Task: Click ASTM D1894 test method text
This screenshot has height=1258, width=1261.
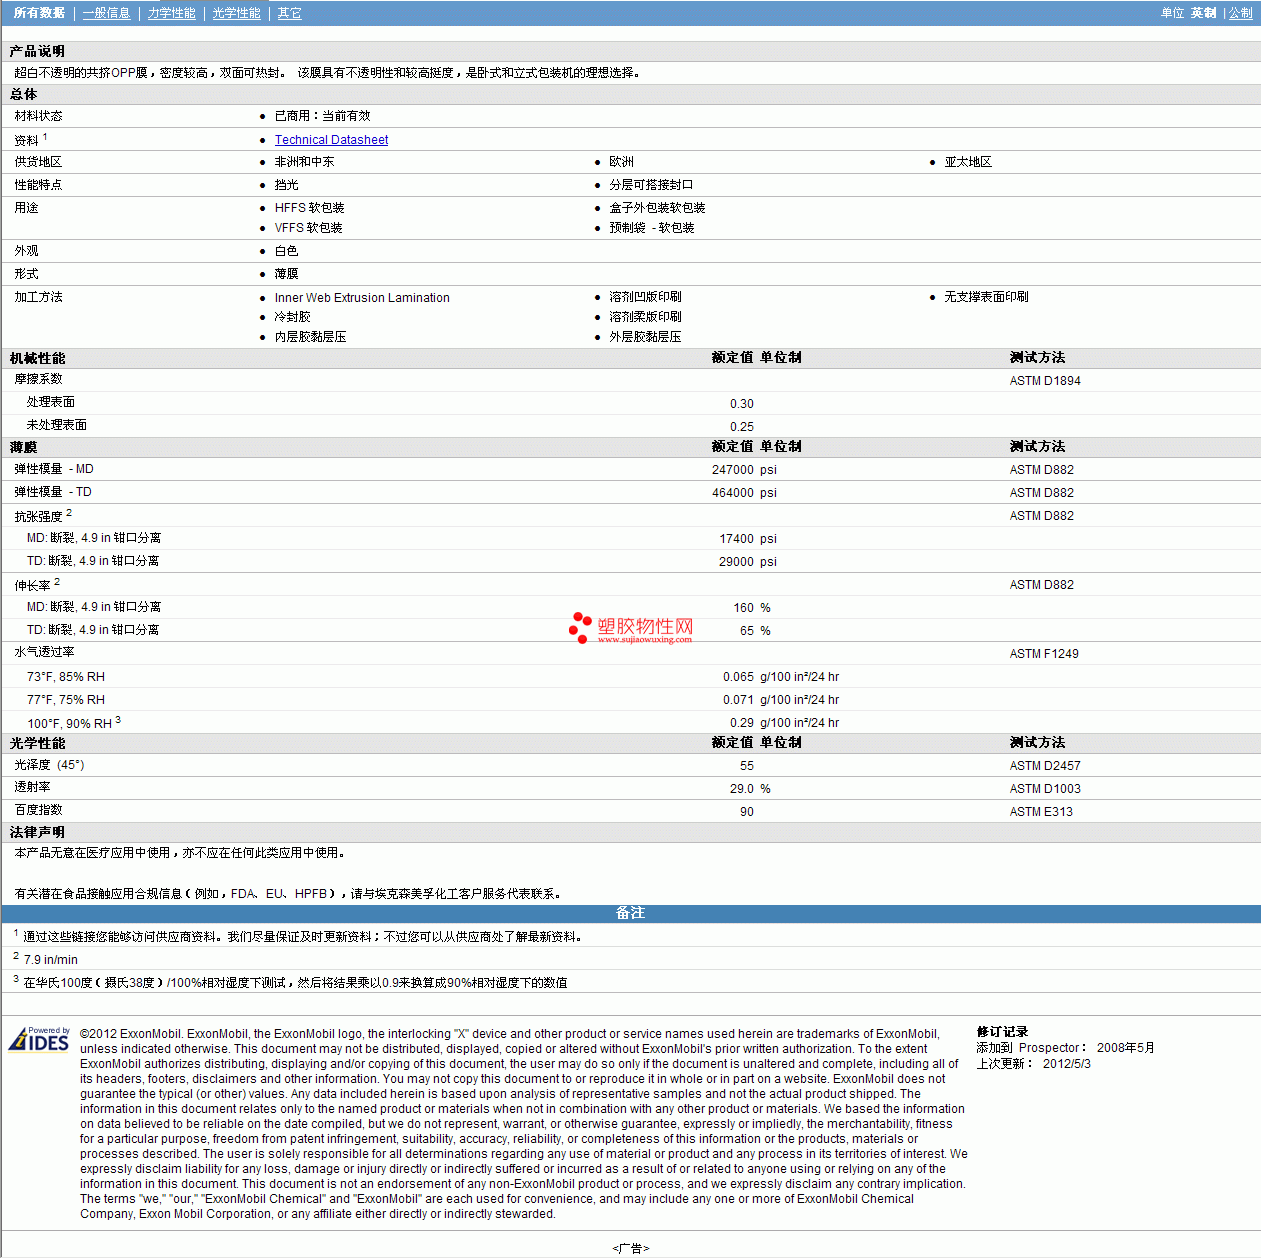Action: point(1045,381)
